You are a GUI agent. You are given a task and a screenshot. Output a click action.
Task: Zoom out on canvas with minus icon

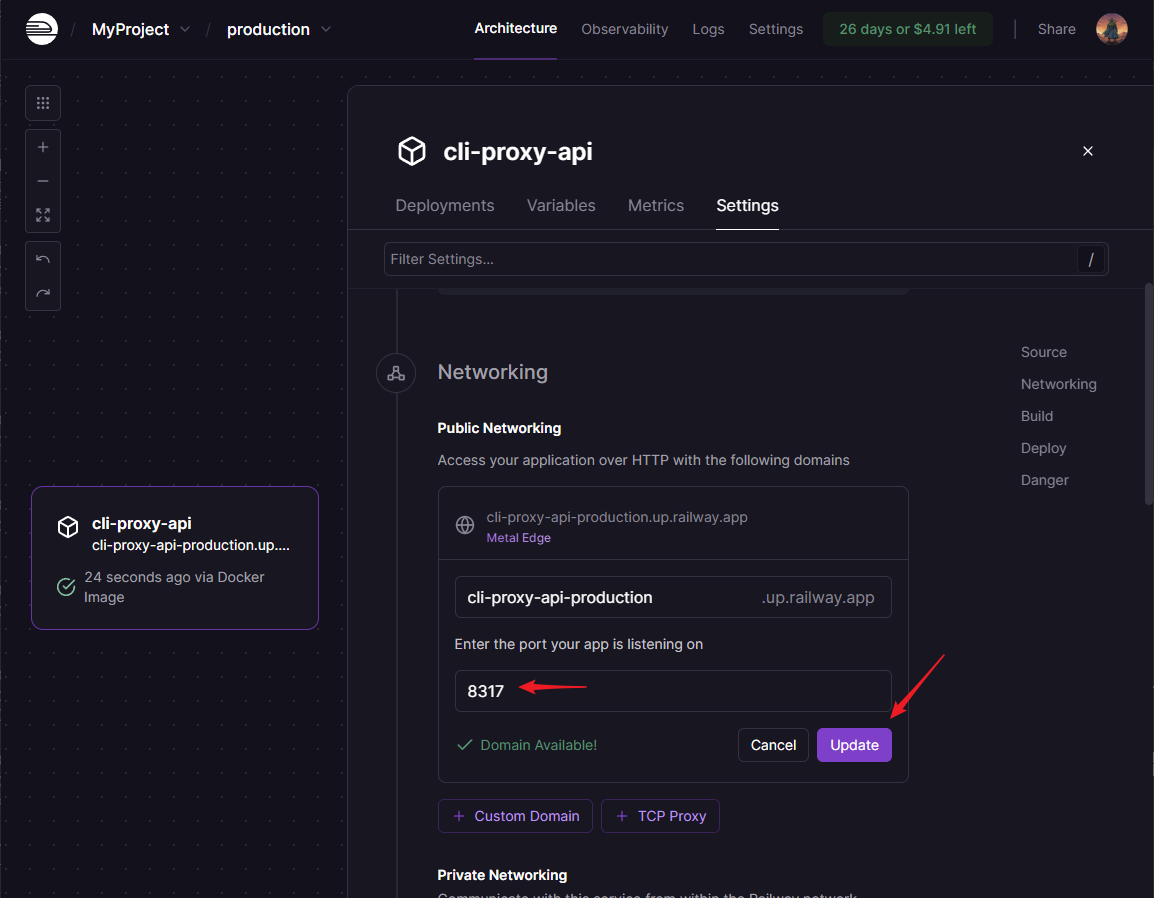coord(43,181)
